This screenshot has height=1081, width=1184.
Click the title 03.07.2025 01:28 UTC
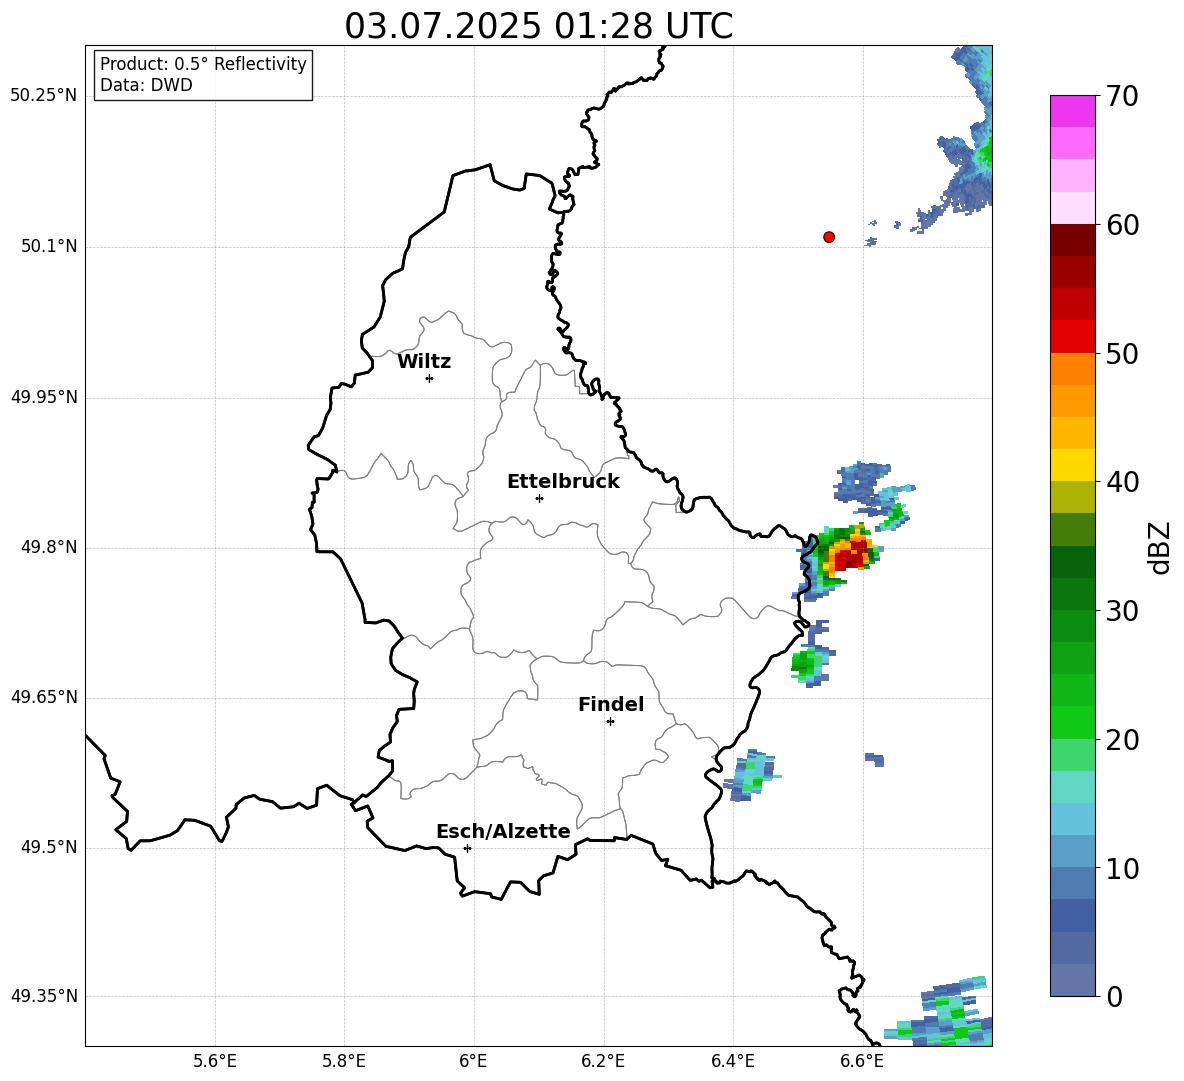[x=538, y=26]
